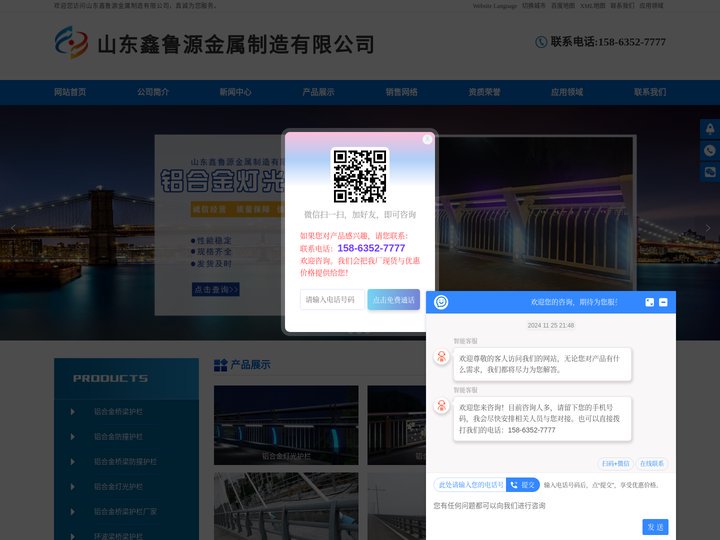This screenshot has height=540, width=720.
Task: Click header phone icon beside 联系电话
Action: [x=541, y=42]
